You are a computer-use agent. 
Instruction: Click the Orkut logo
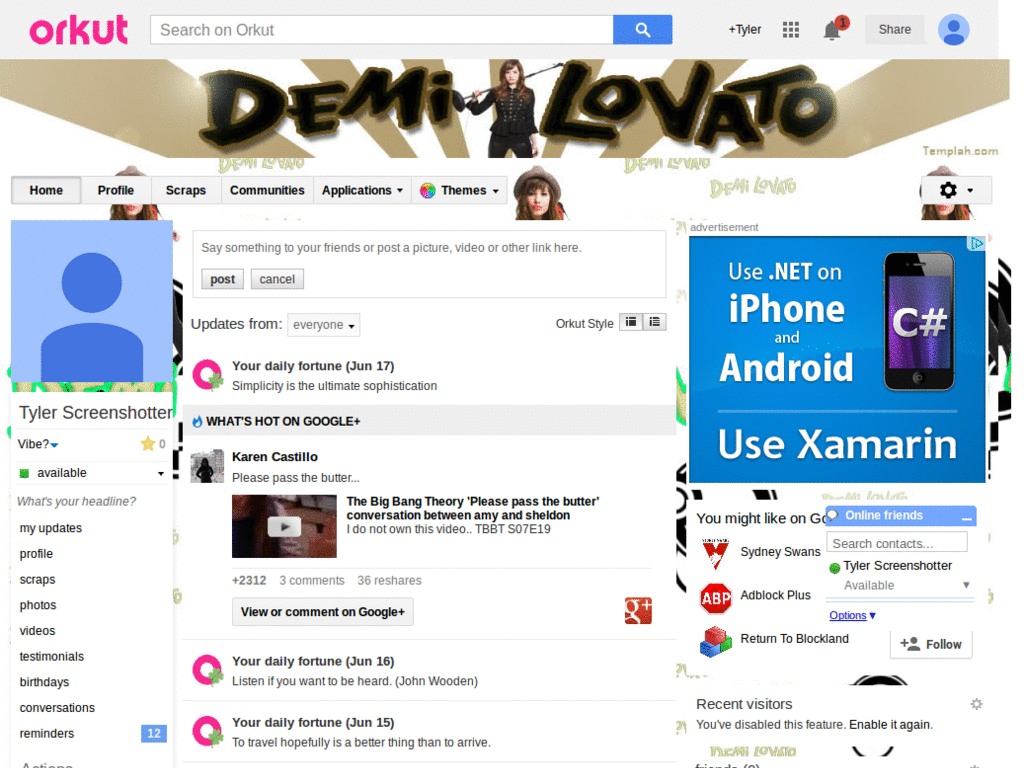[78, 30]
